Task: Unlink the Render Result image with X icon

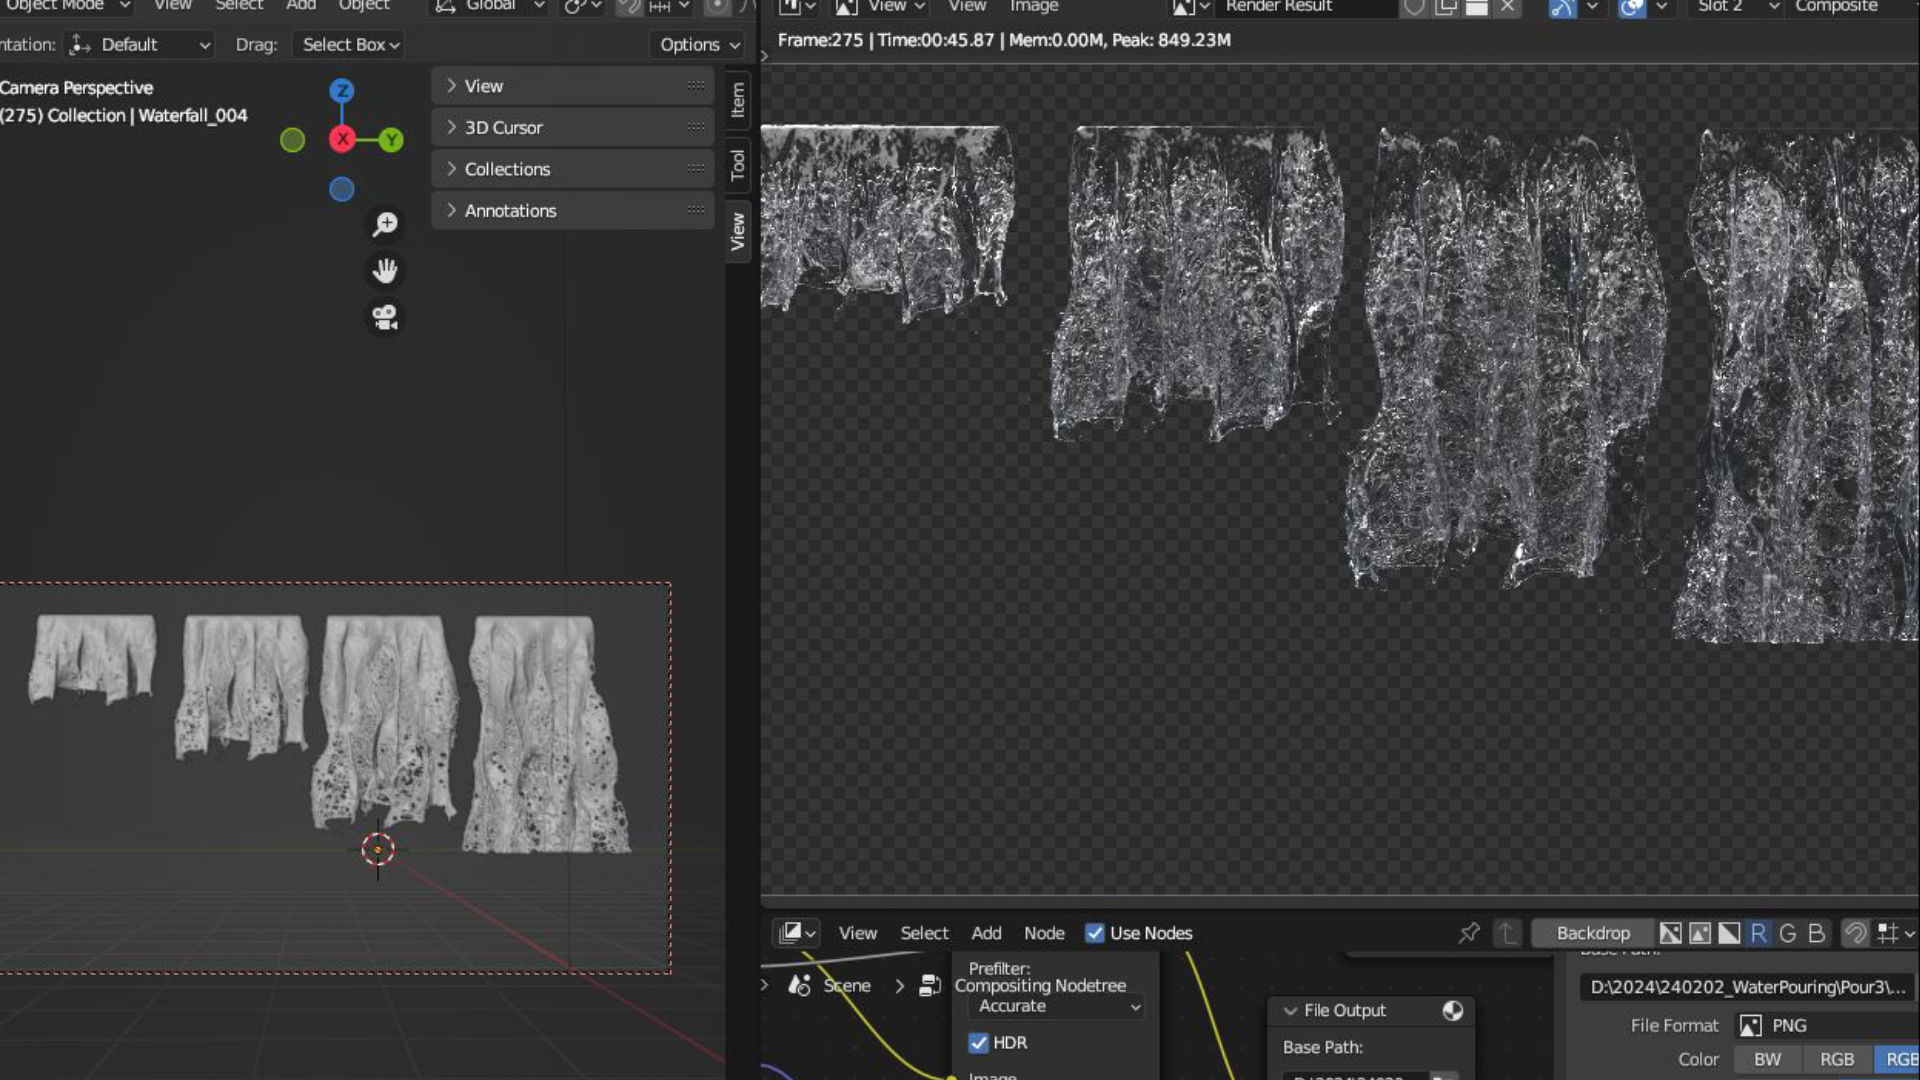Action: click(x=1507, y=7)
